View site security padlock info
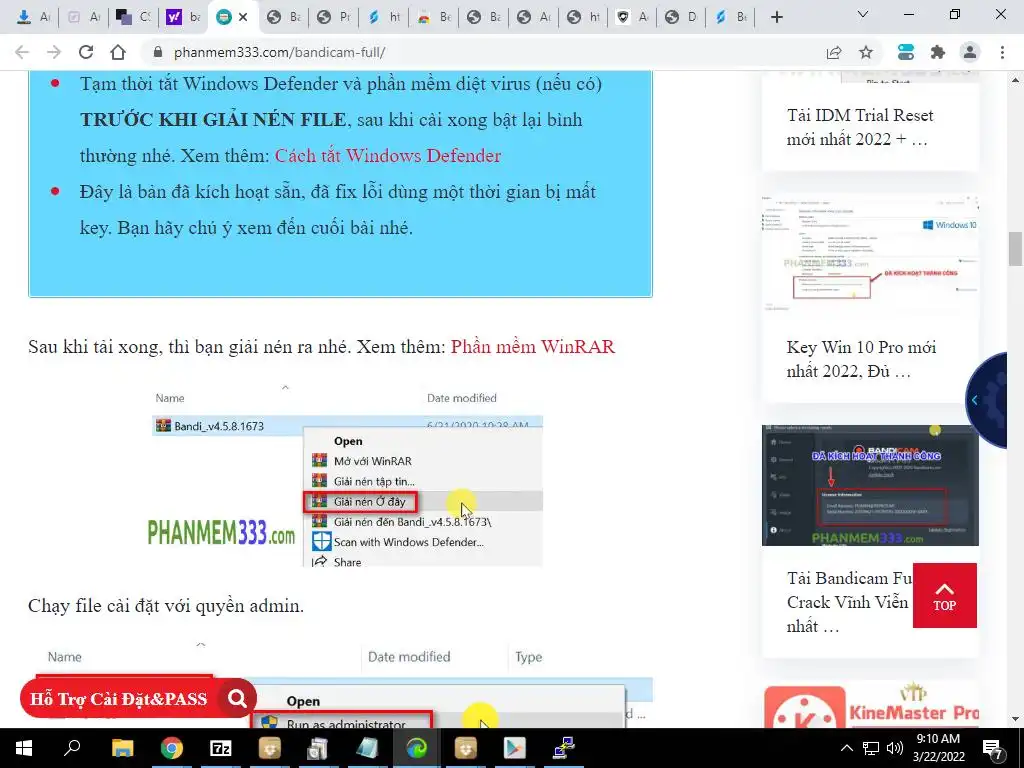Image resolution: width=1024 pixels, height=768 pixels. pyautogui.click(x=157, y=52)
